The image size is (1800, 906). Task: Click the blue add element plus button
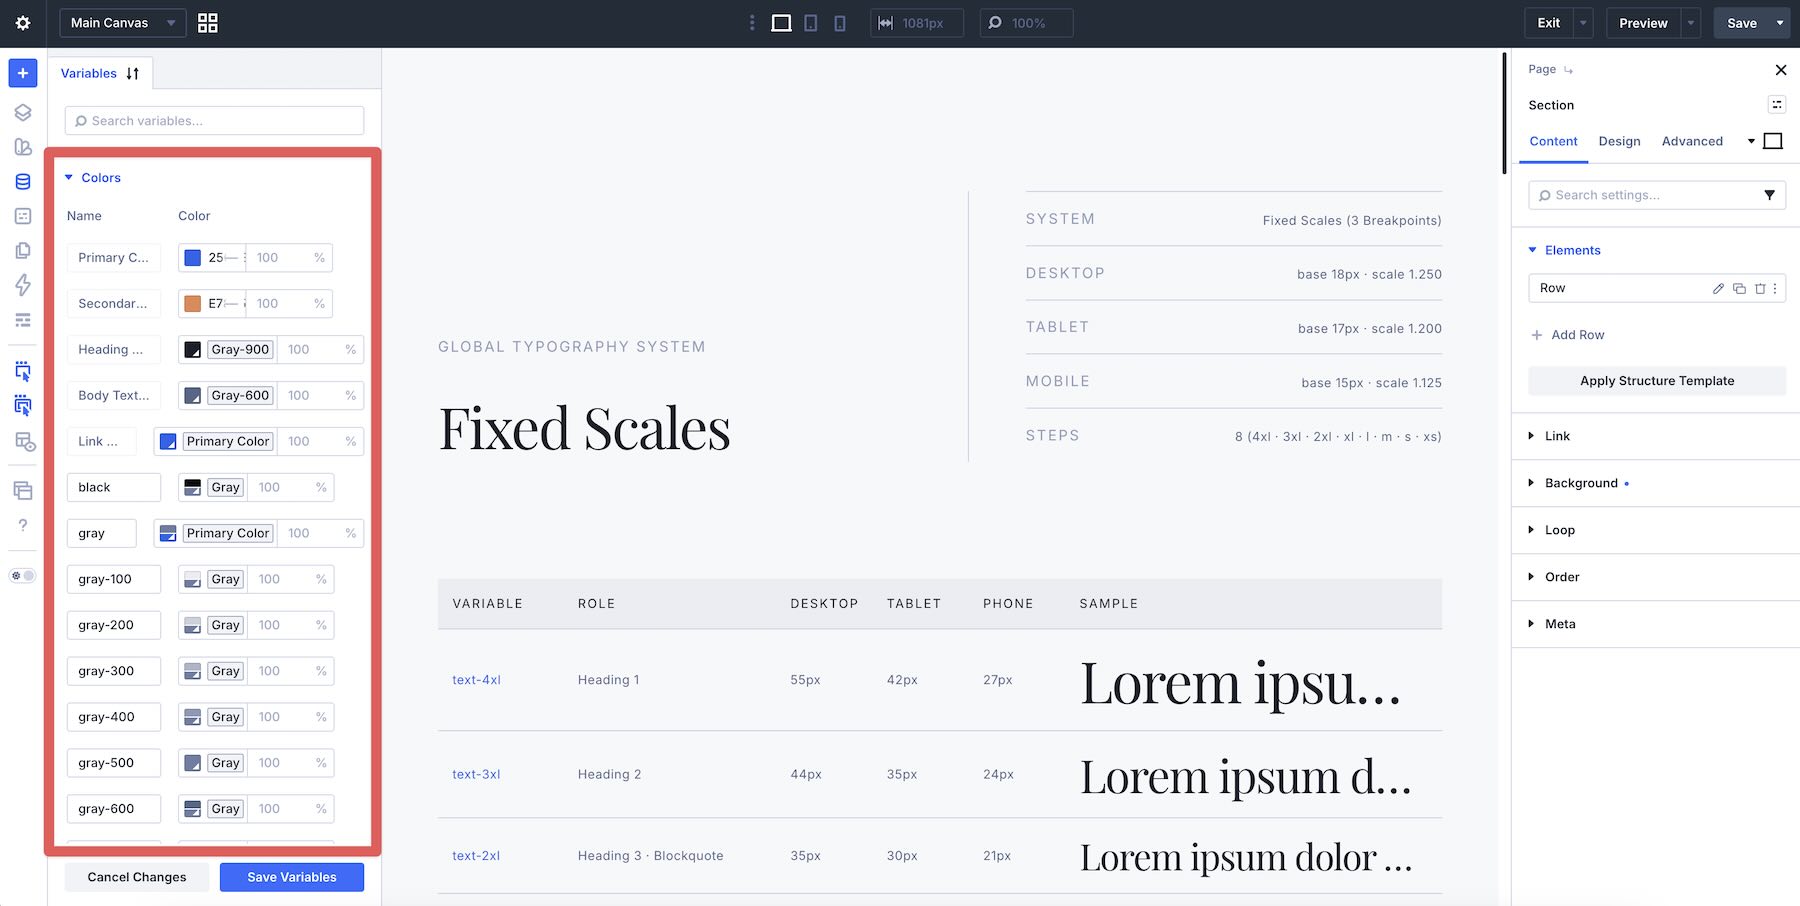coord(23,73)
